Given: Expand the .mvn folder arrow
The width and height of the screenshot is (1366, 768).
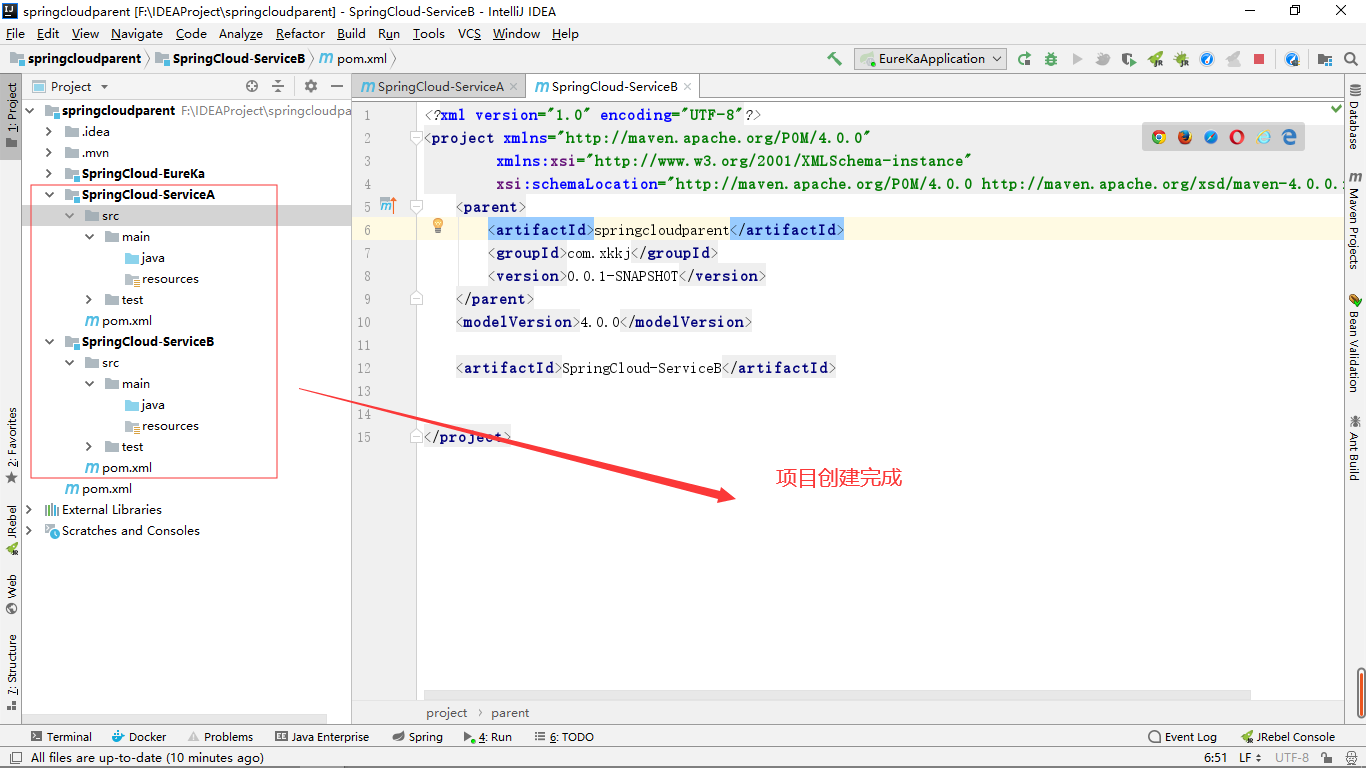Looking at the screenshot, I should [x=49, y=153].
